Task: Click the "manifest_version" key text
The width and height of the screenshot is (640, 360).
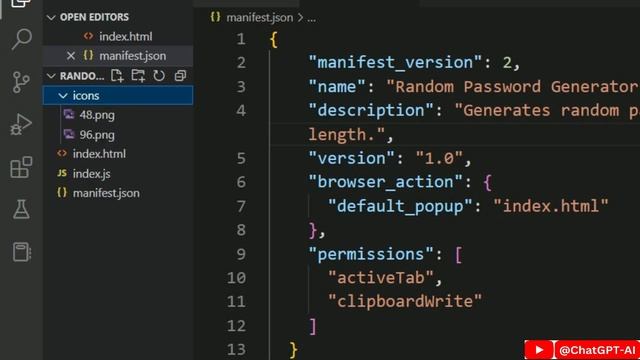Action: point(395,62)
